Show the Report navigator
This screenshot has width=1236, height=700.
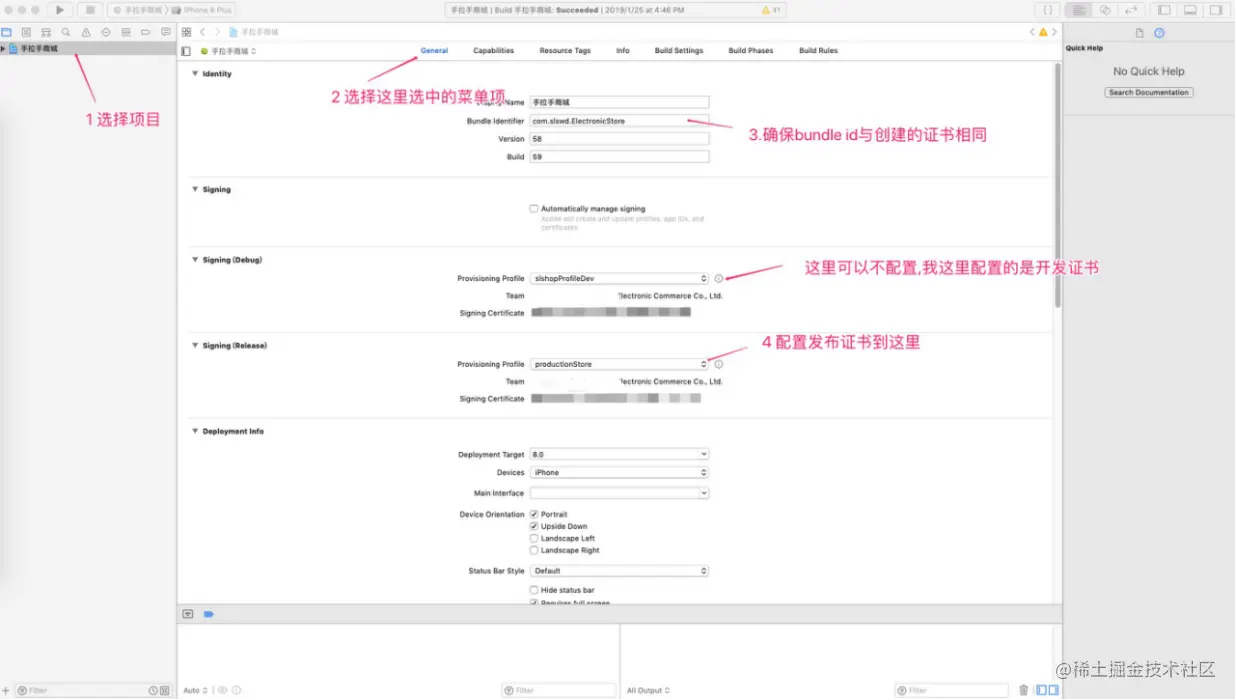point(166,32)
